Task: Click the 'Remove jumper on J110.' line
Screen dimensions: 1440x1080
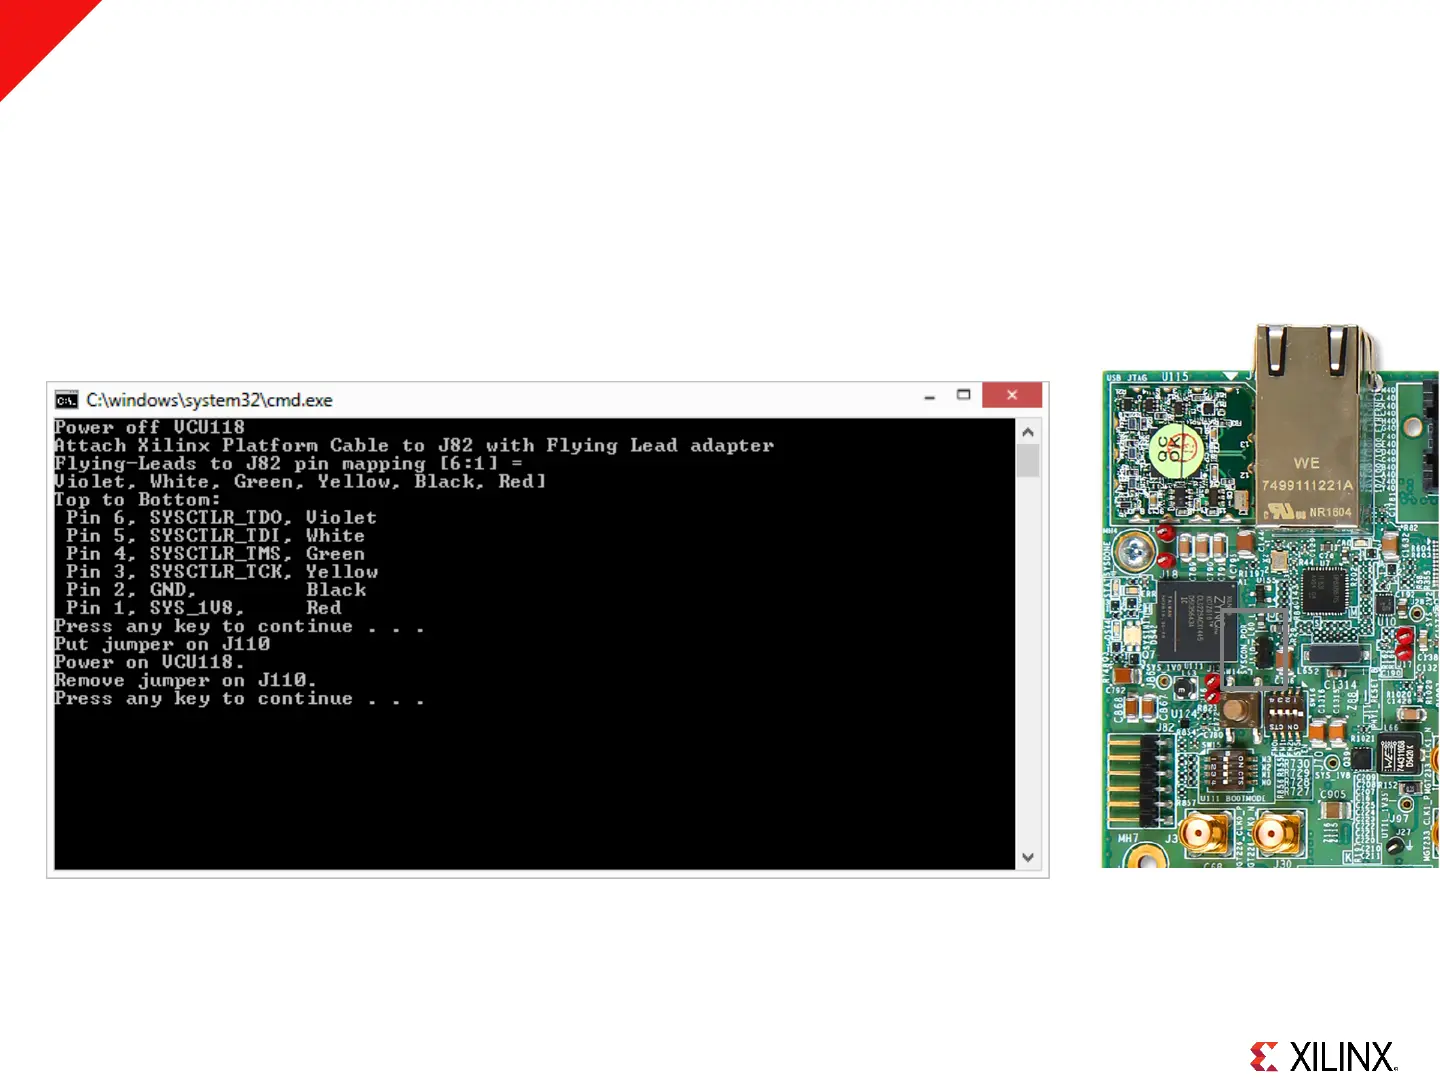Action: pos(185,680)
